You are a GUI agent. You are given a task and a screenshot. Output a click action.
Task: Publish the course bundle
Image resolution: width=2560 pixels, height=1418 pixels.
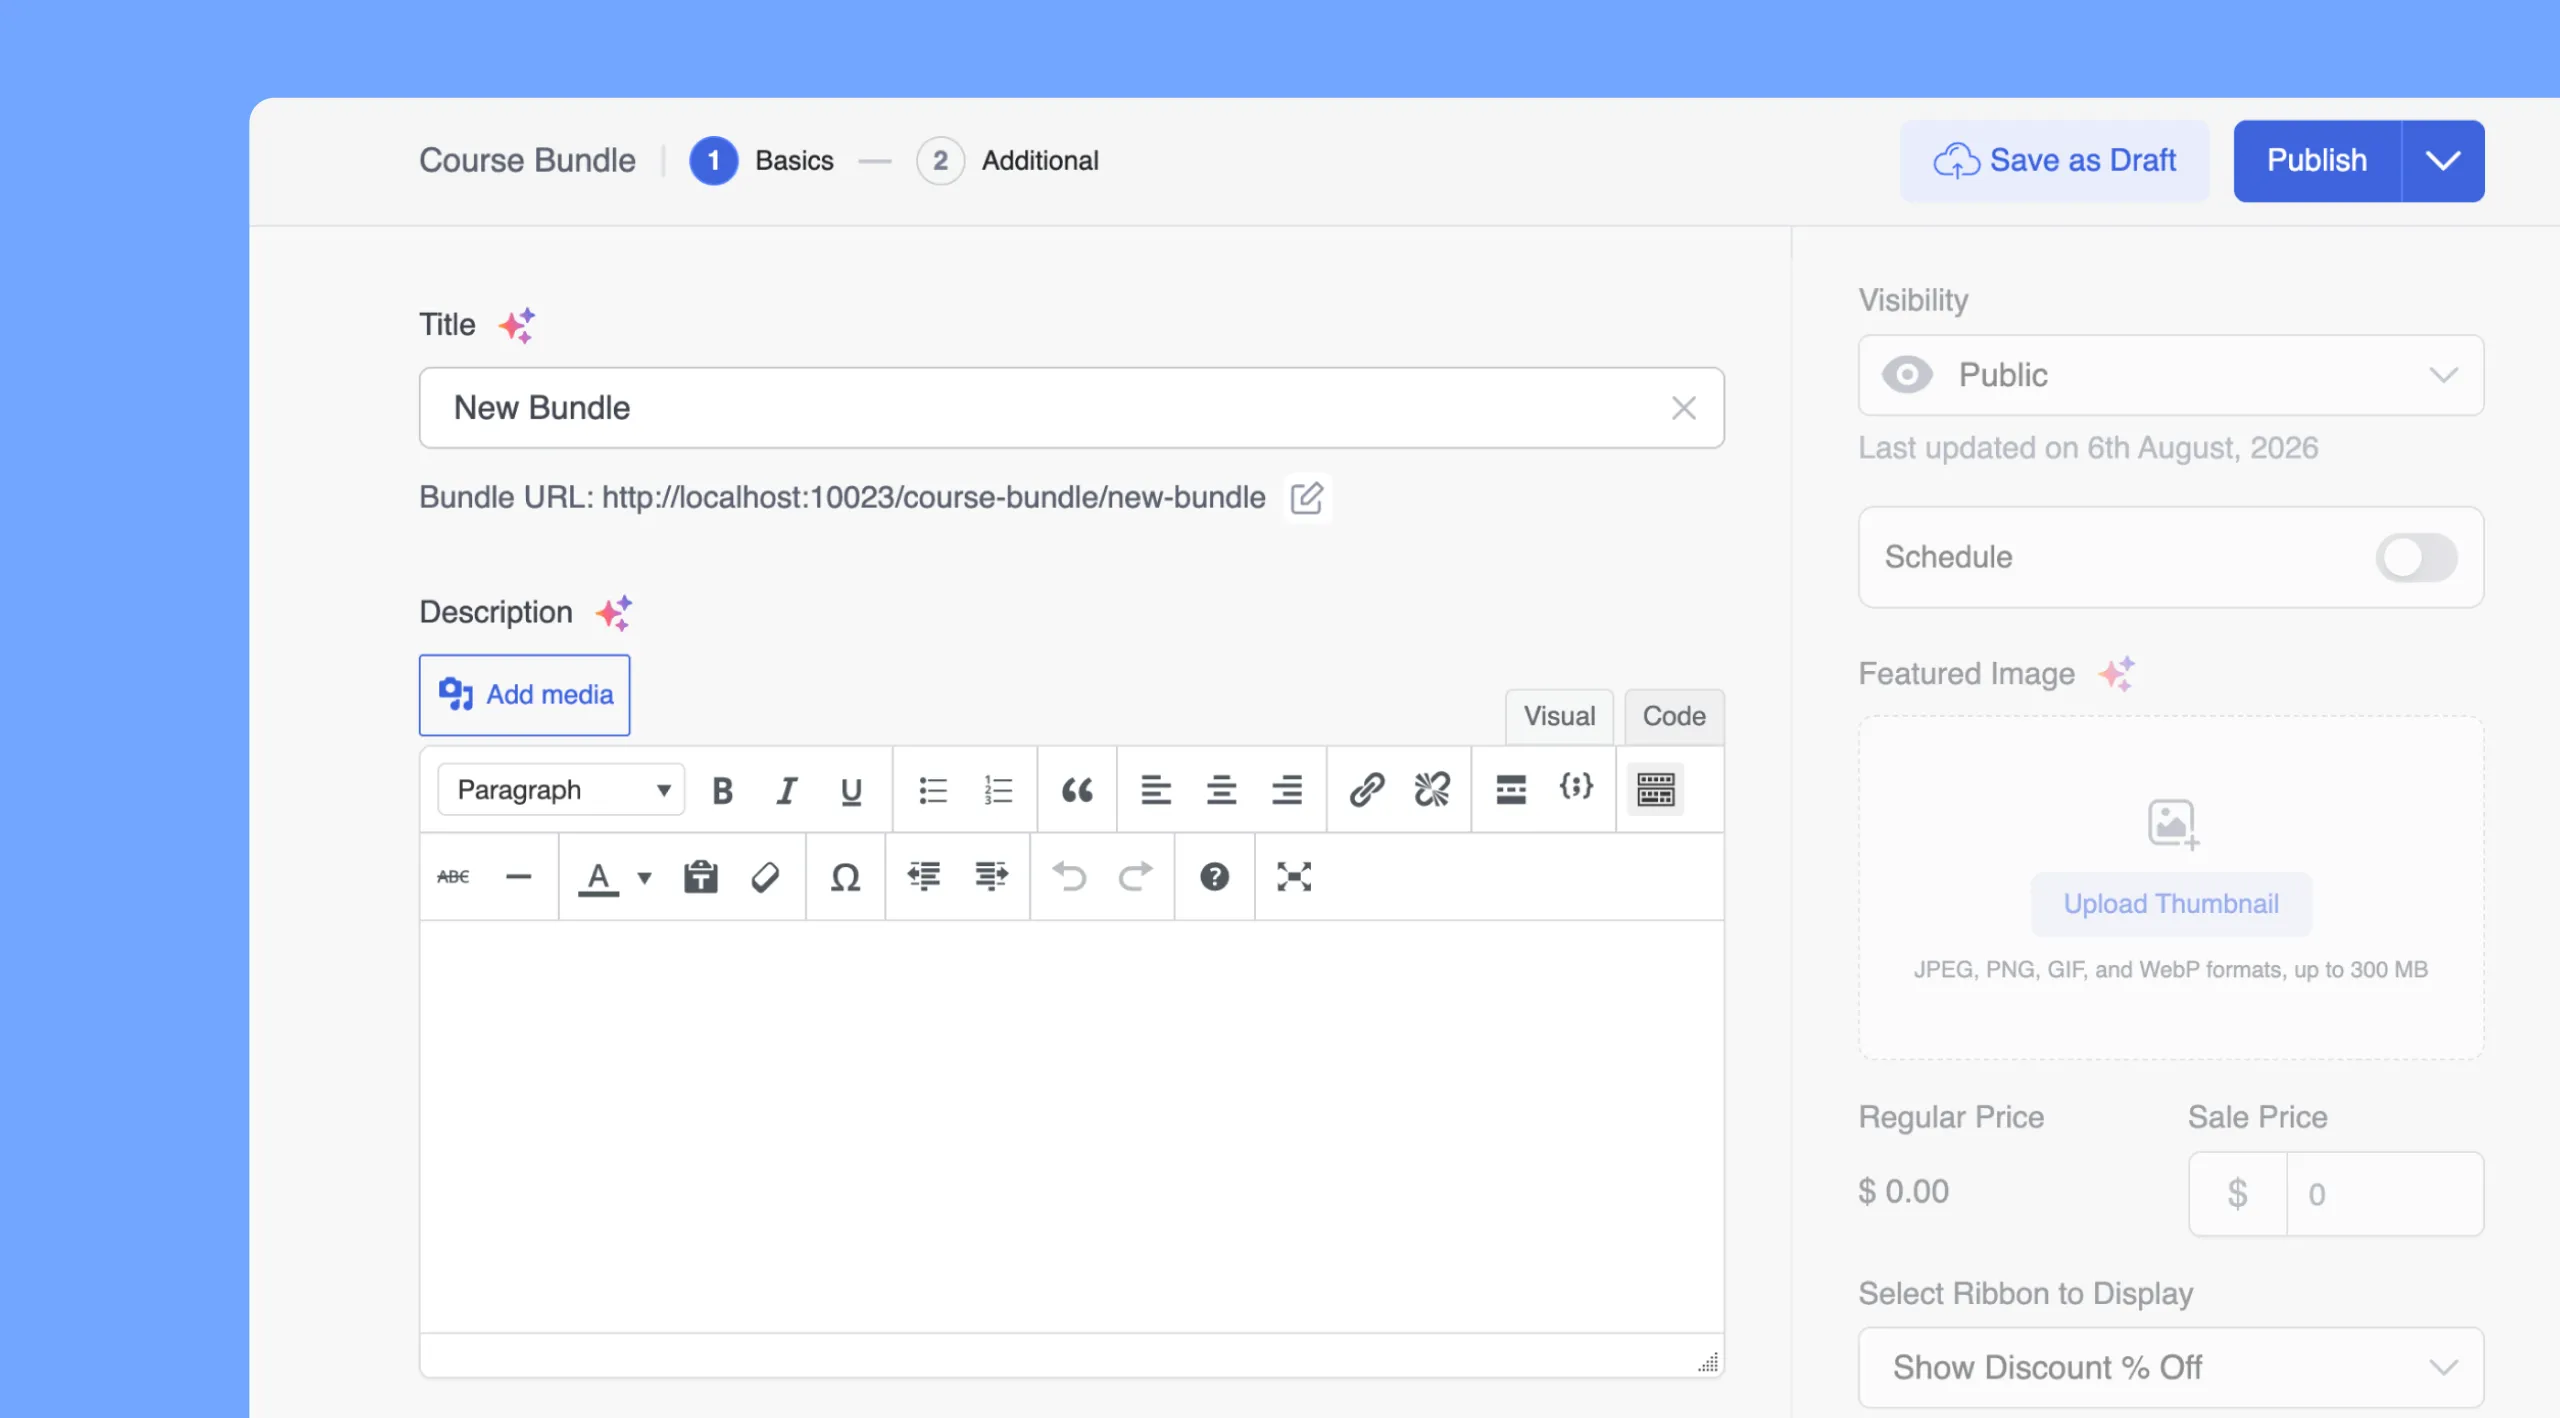tap(2317, 161)
